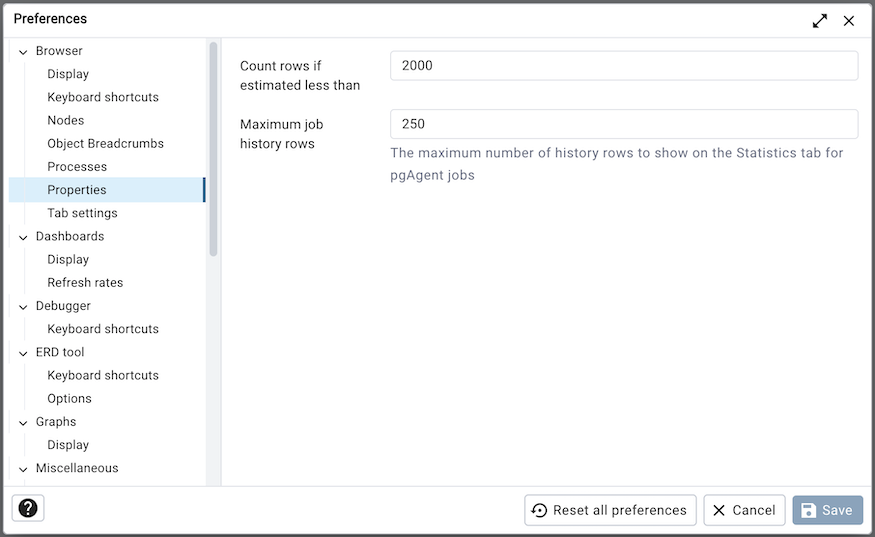Click the Save button
The image size is (875, 537).
827,510
